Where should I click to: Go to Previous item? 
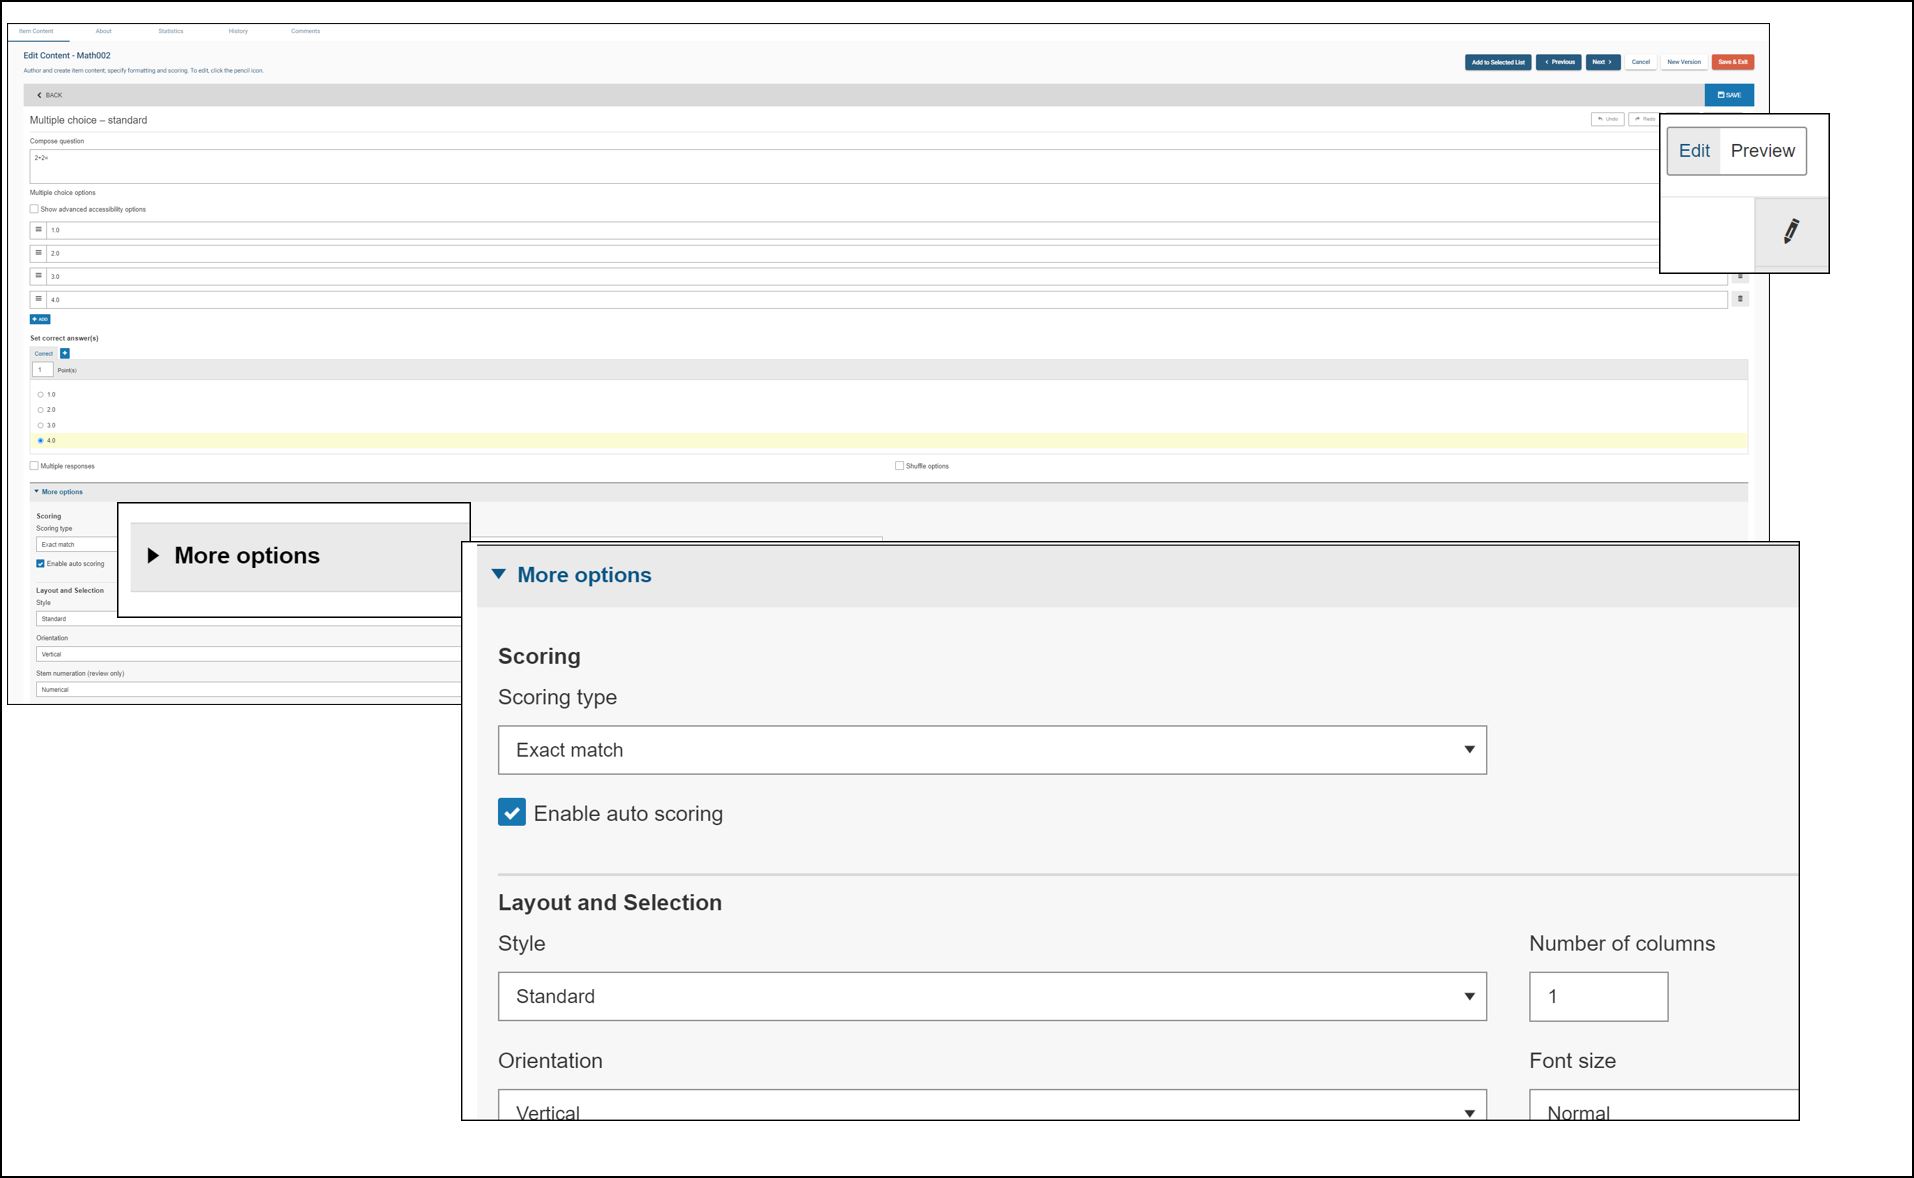coord(1559,62)
